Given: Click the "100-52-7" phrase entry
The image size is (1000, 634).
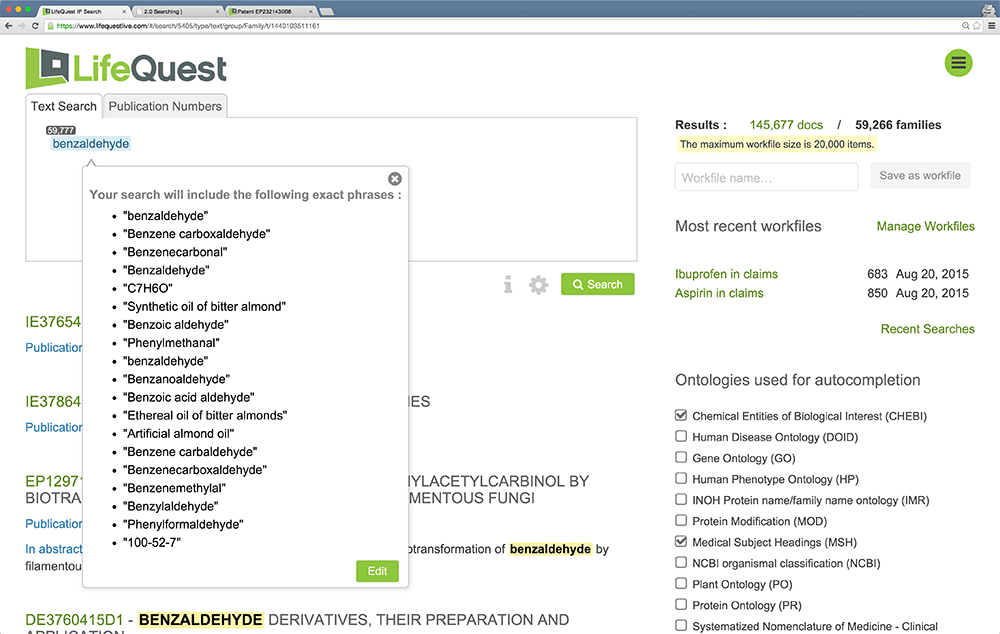Looking at the screenshot, I should (152, 542).
